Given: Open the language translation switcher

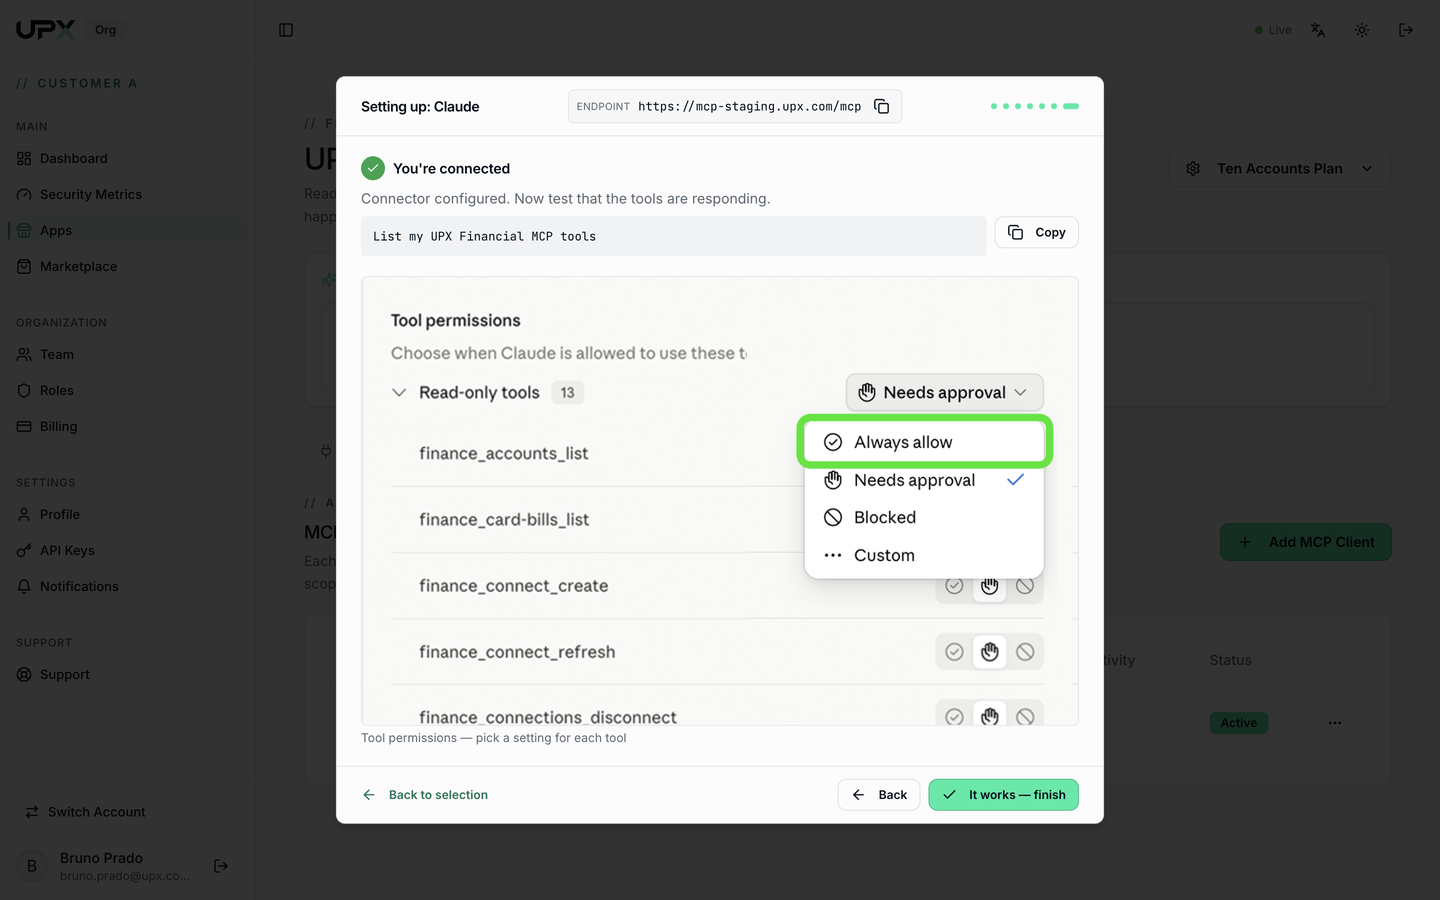Looking at the screenshot, I should (x=1318, y=30).
